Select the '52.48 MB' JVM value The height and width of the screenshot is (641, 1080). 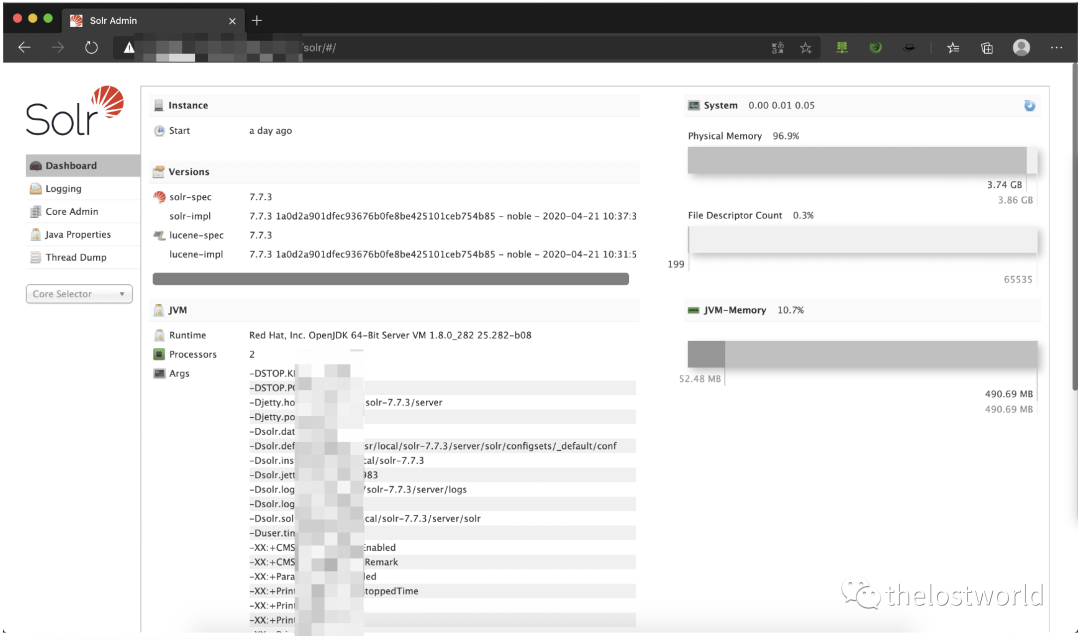[x=700, y=379]
